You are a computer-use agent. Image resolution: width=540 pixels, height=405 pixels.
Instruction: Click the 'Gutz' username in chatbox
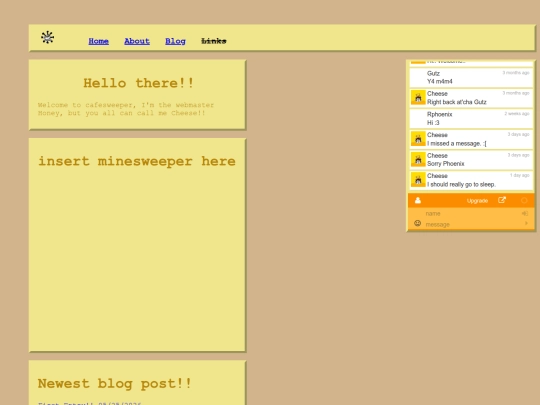pyautogui.click(x=433, y=73)
